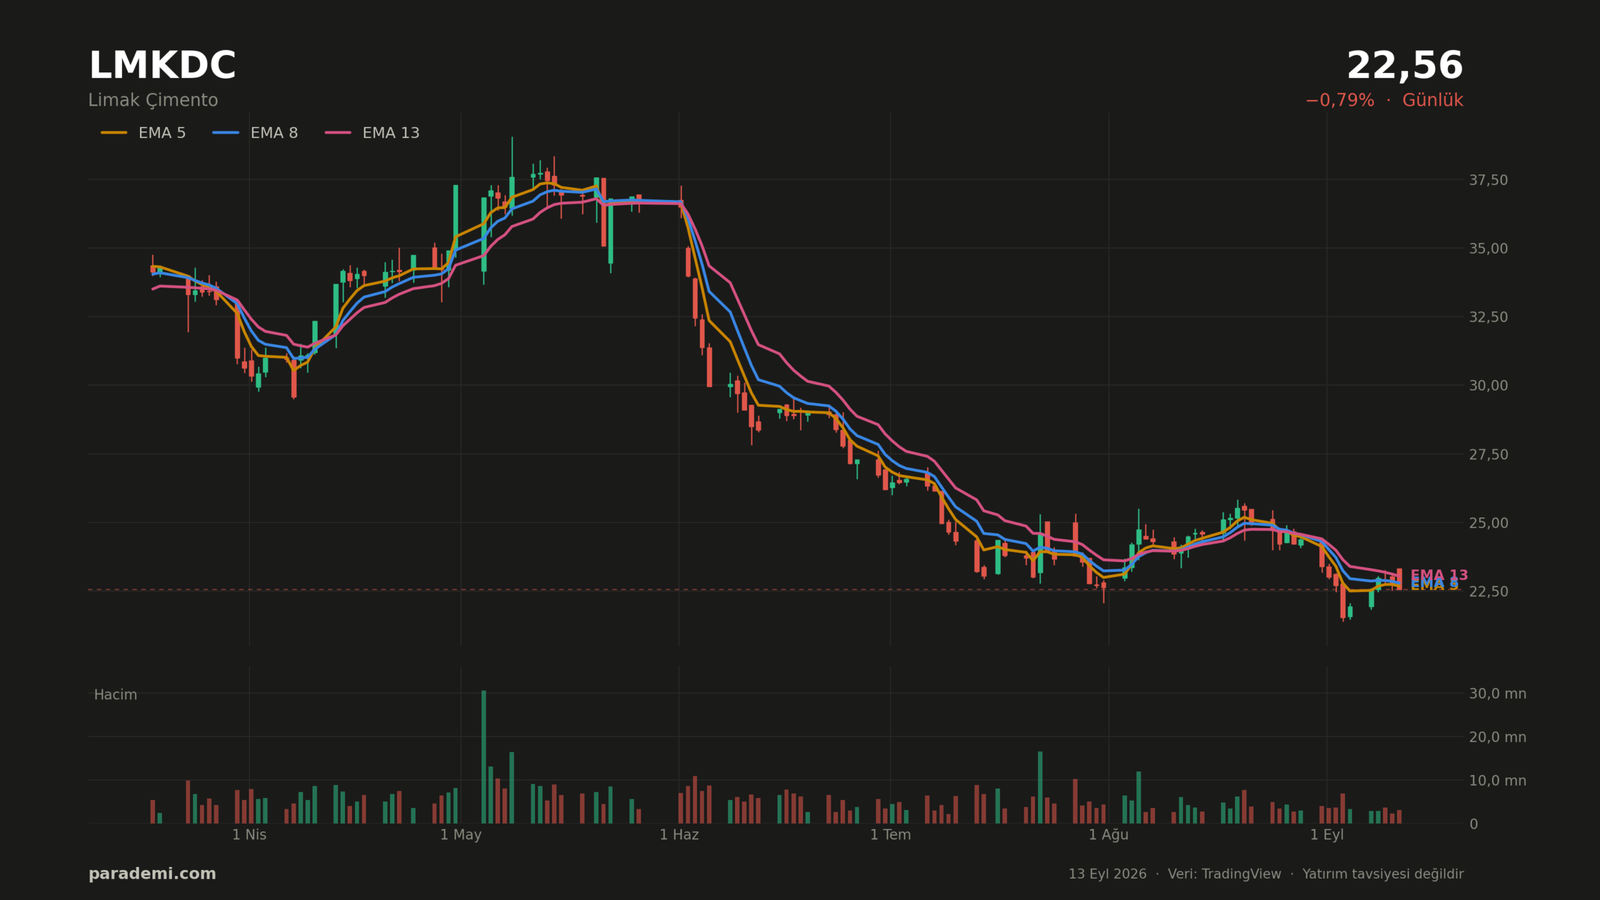
Task: Click the 30,00 price axis label
Action: point(1488,386)
